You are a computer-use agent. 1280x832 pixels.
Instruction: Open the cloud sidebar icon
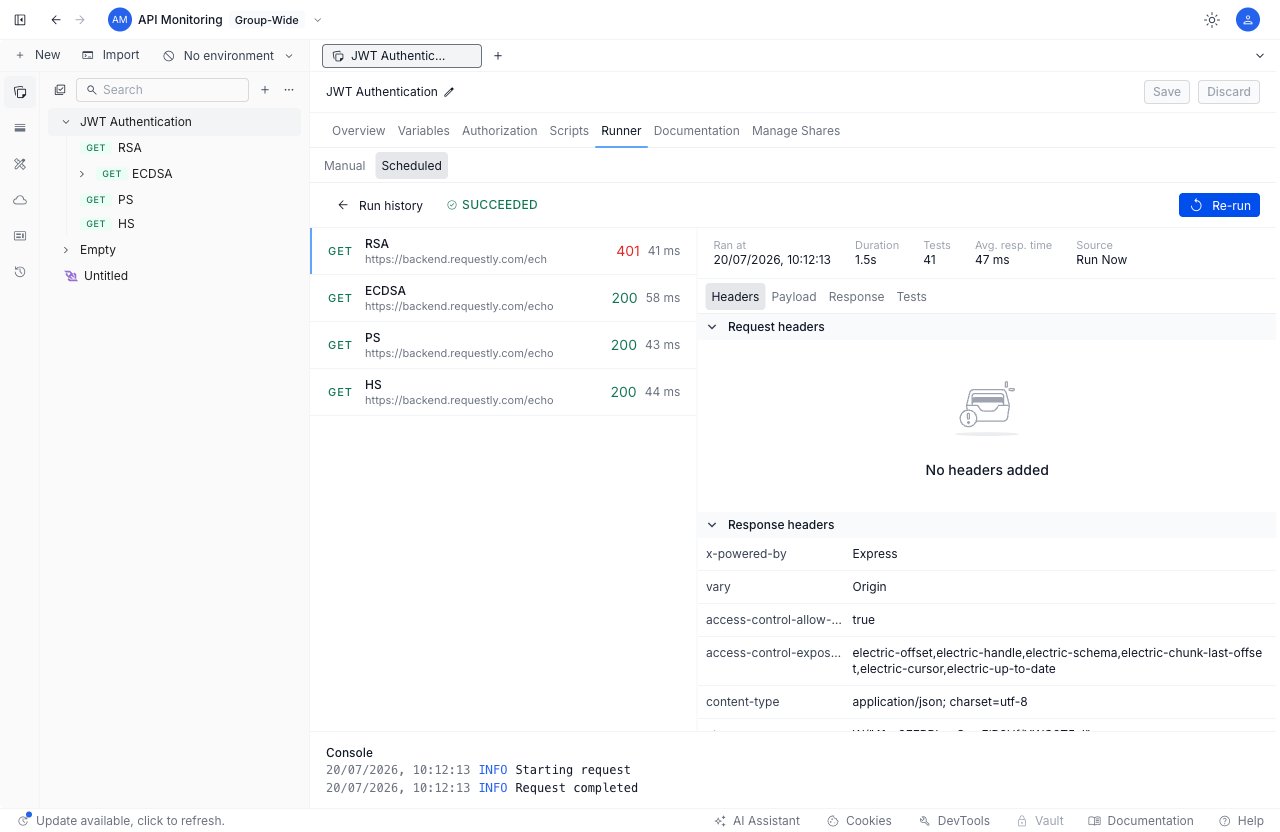(20, 200)
